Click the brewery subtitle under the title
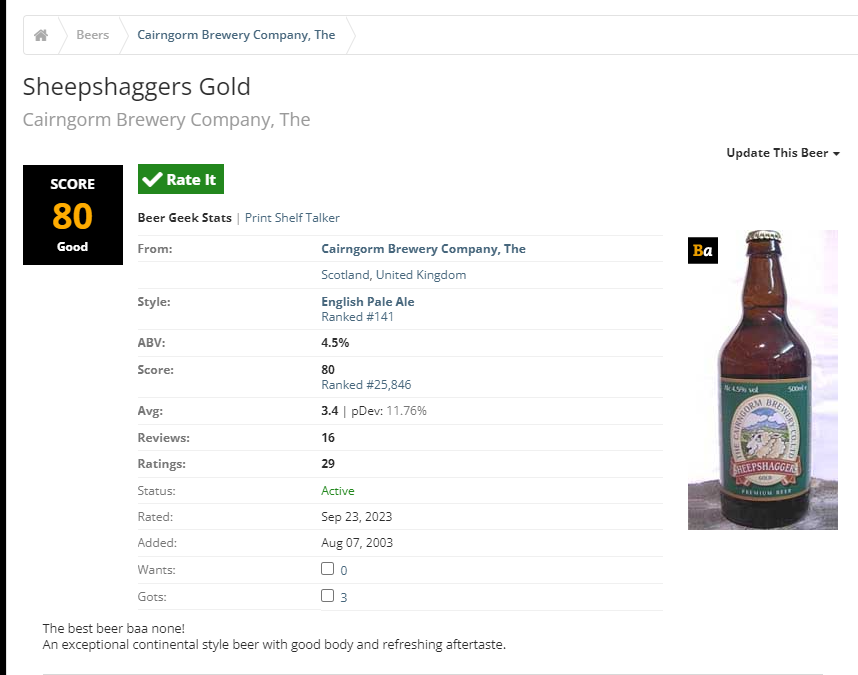 (166, 120)
